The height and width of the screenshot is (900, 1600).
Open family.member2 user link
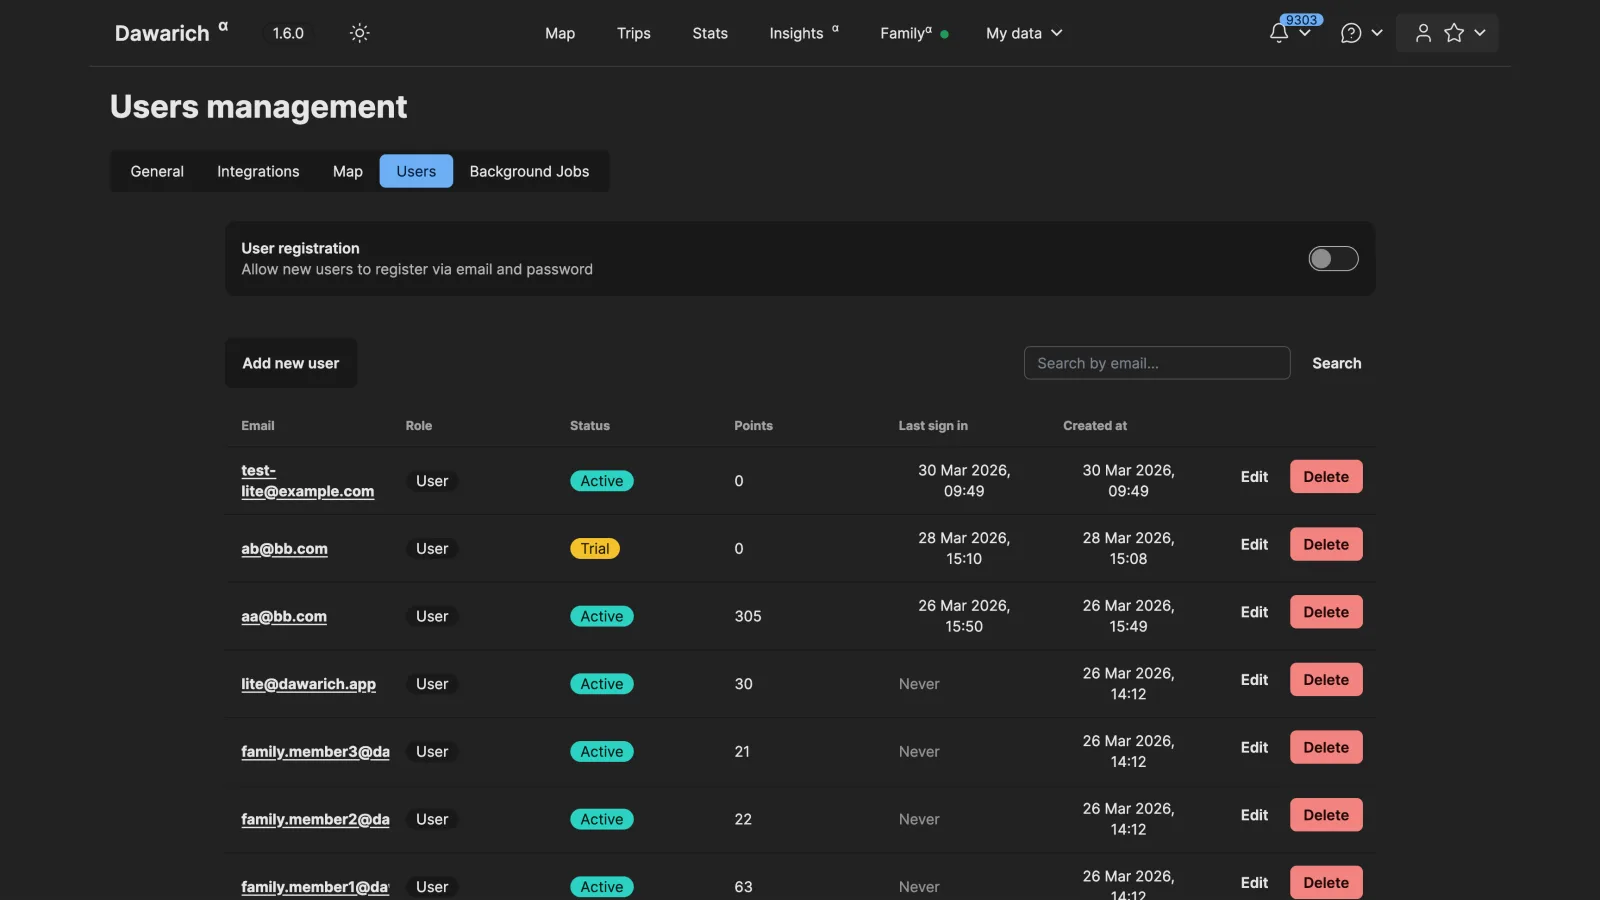pos(315,819)
